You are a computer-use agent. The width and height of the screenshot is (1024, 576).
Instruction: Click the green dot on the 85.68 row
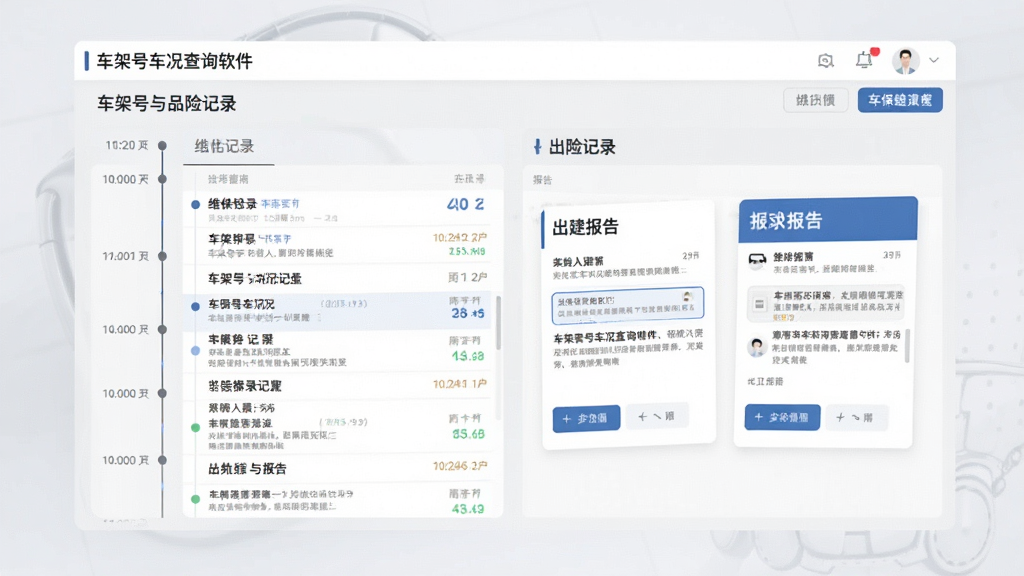coord(195,428)
